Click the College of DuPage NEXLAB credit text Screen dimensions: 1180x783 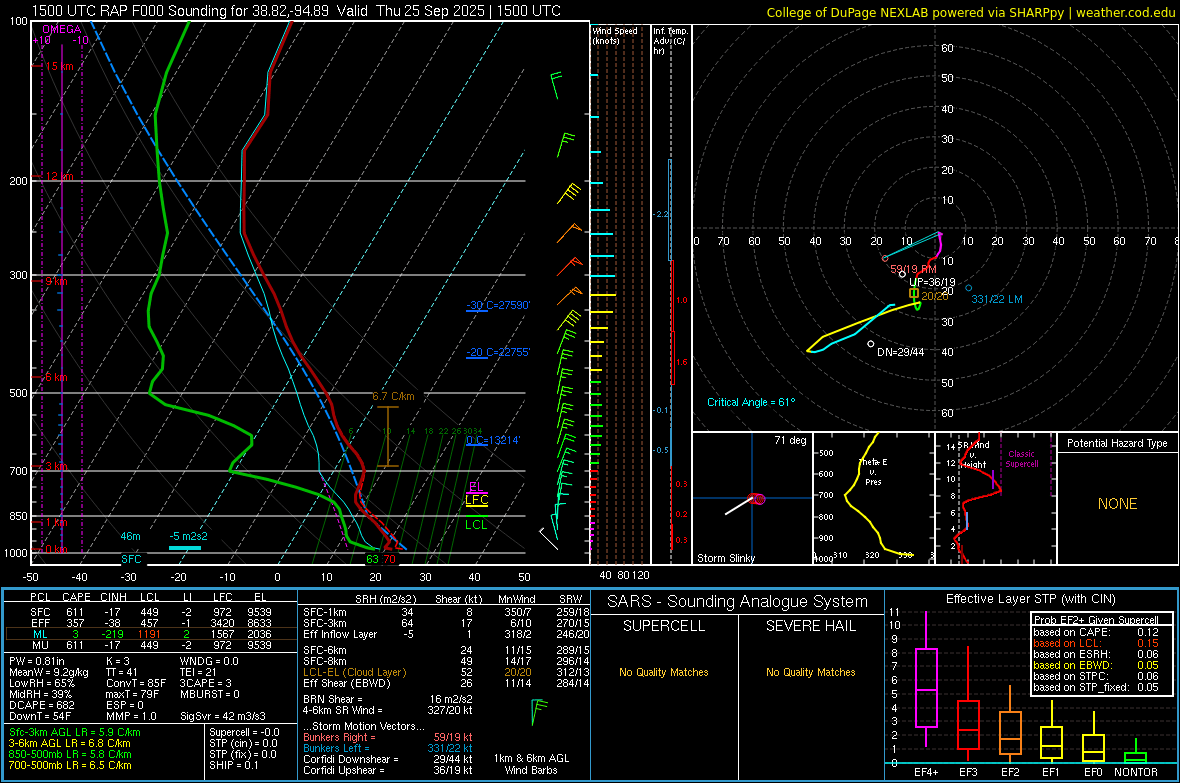tap(970, 12)
